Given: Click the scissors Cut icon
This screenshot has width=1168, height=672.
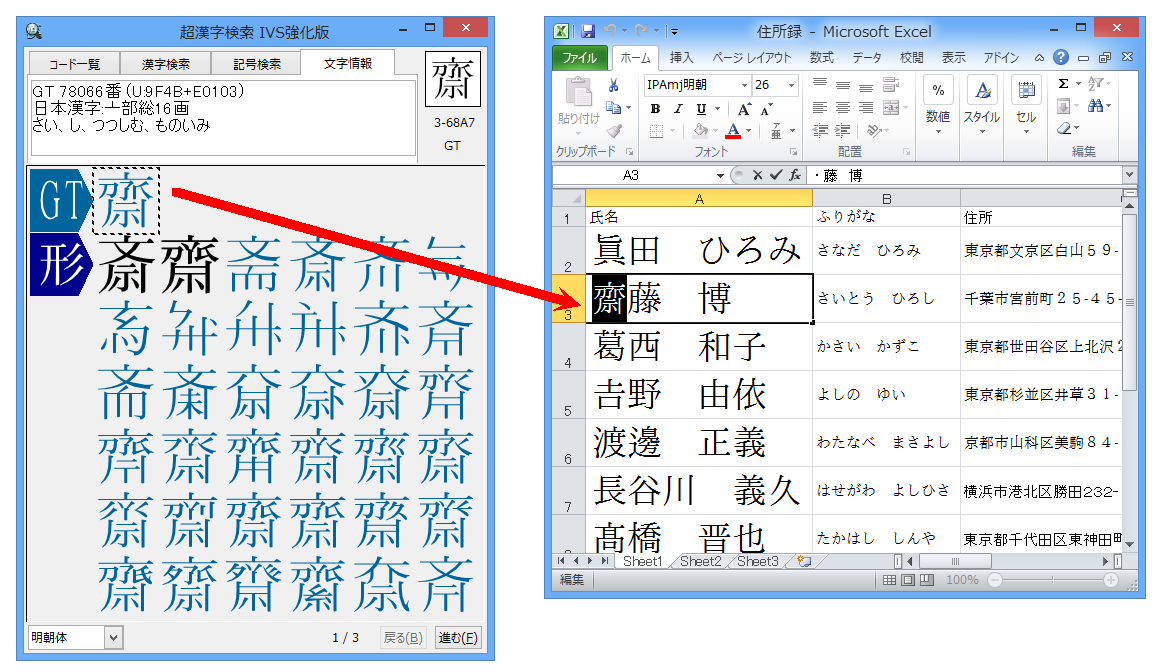Looking at the screenshot, I should pyautogui.click(x=614, y=86).
